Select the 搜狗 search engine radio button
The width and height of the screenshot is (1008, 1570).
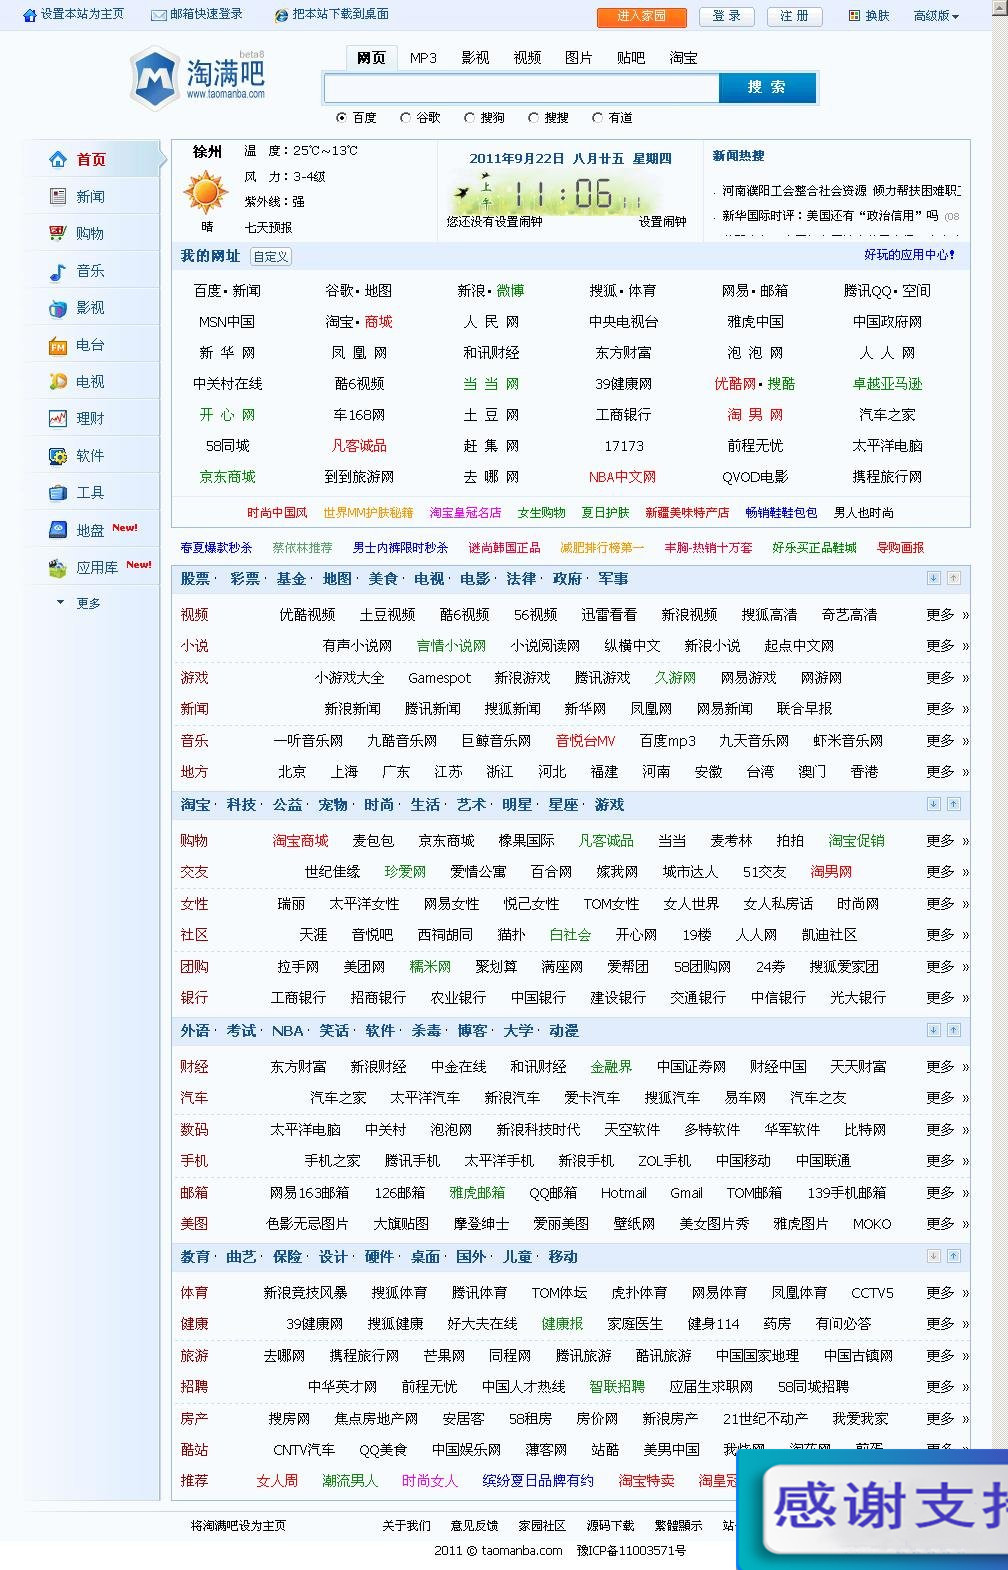pos(469,118)
